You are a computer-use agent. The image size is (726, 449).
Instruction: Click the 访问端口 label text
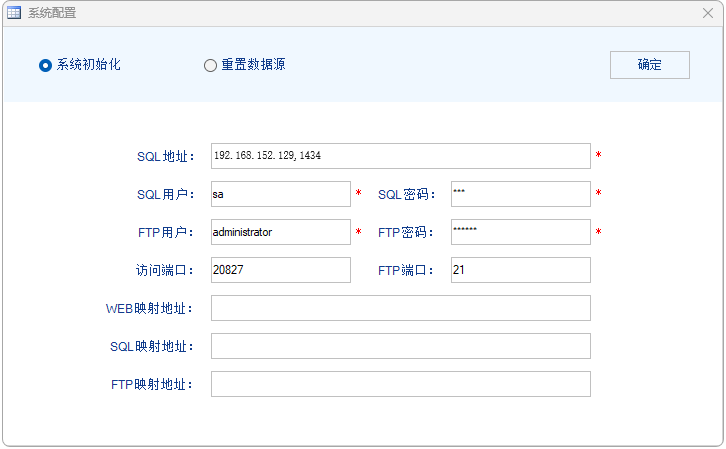pos(165,271)
